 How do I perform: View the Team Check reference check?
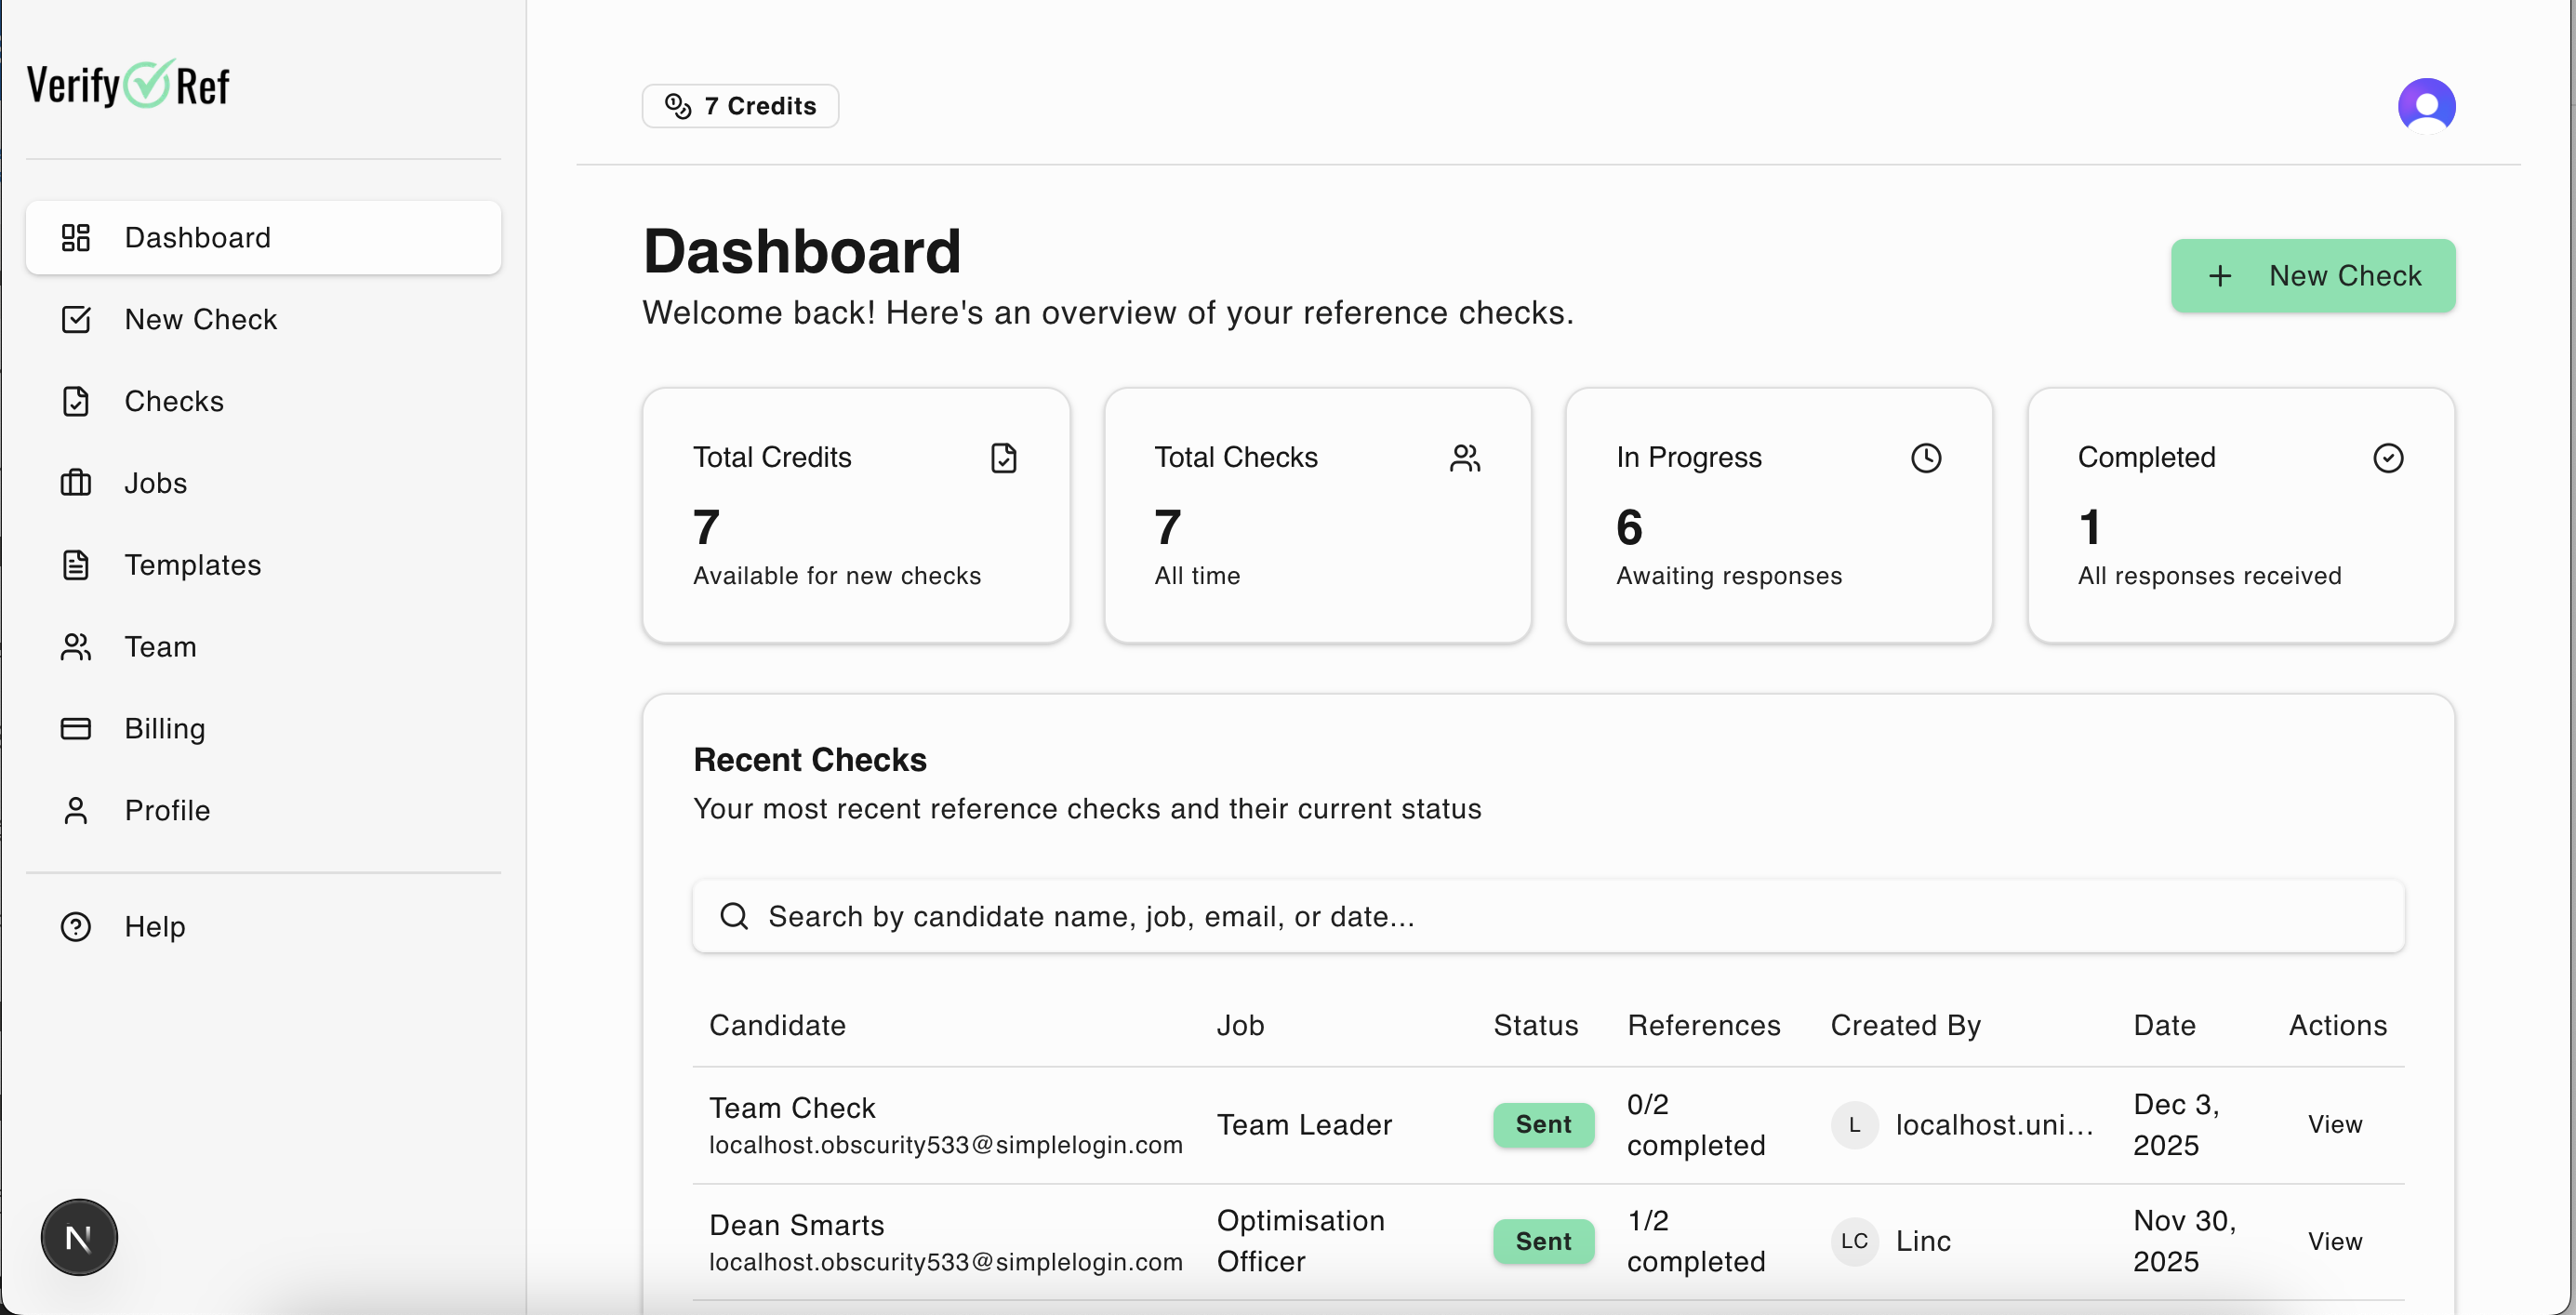(2334, 1124)
